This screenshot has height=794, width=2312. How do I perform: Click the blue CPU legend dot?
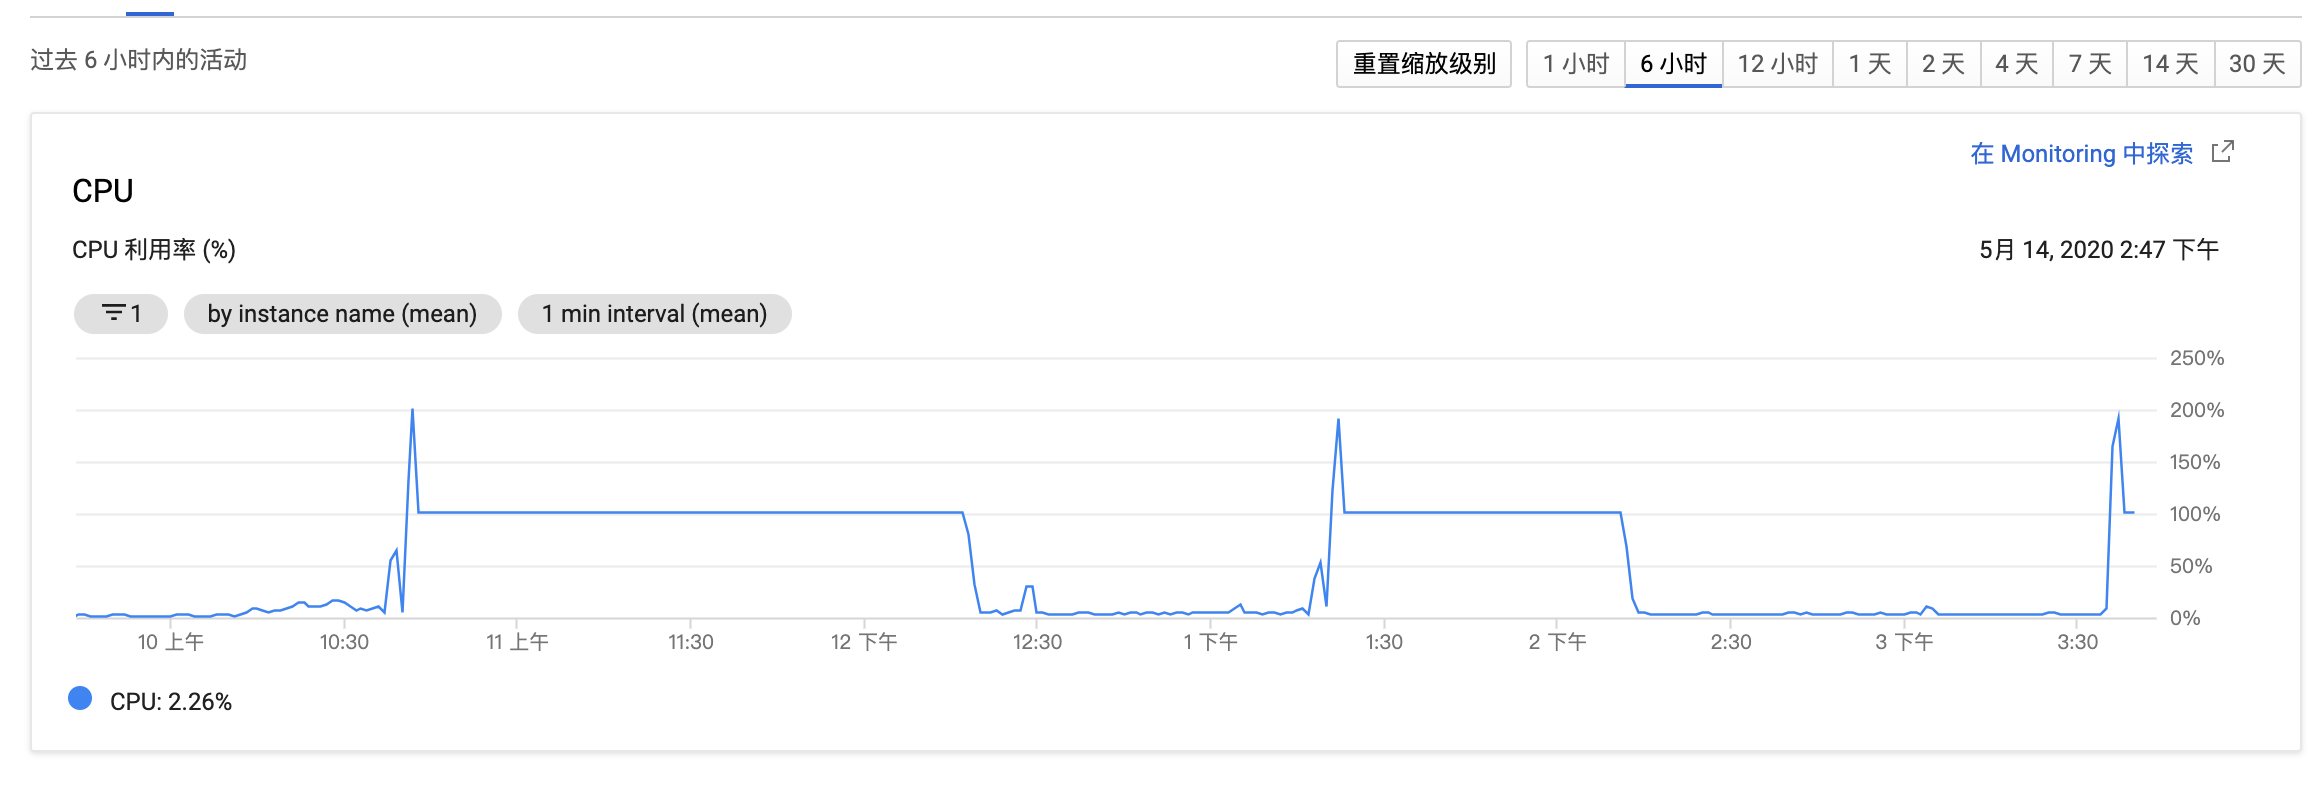79,700
